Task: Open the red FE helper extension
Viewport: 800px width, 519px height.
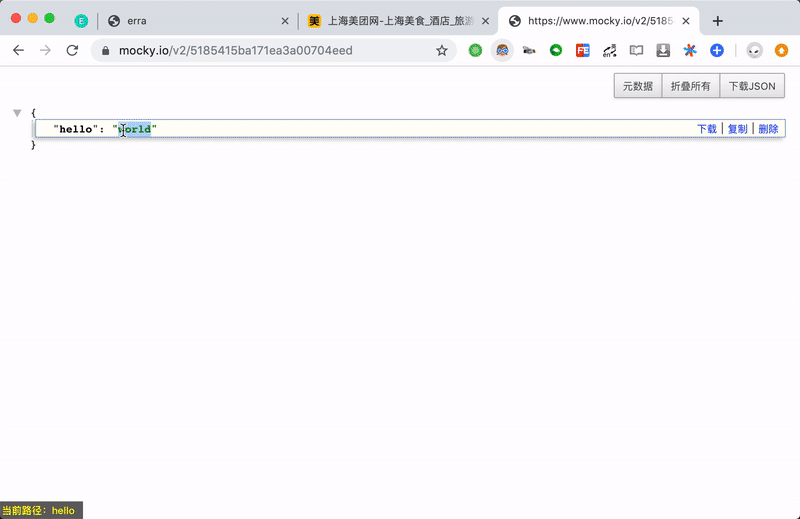Action: (x=583, y=50)
